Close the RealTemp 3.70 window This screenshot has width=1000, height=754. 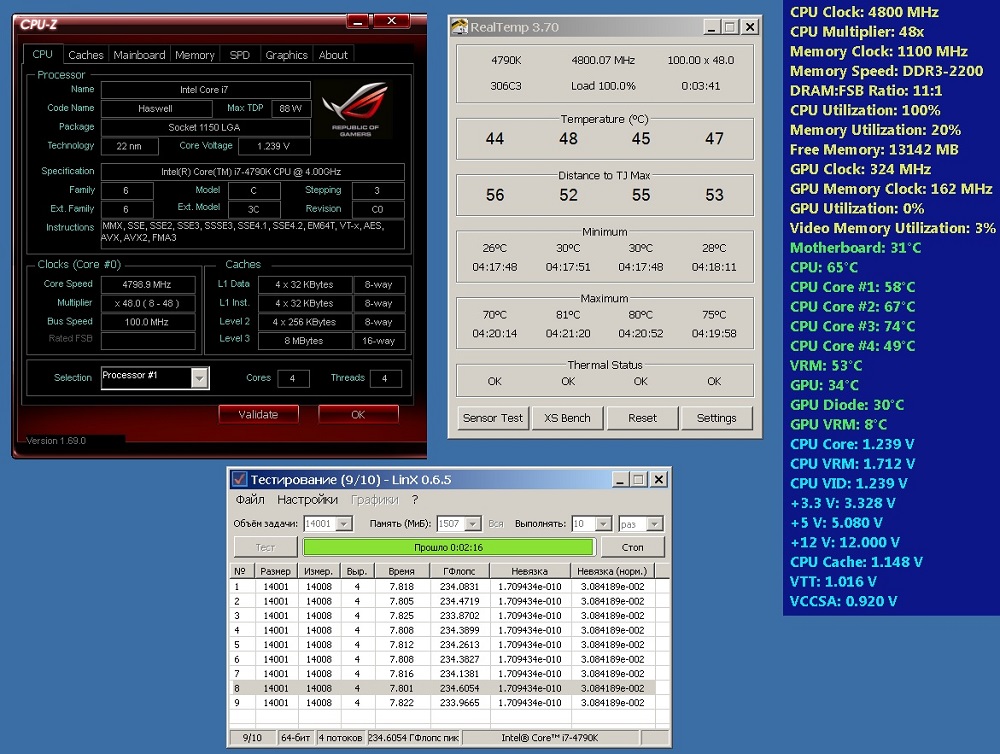[x=750, y=27]
